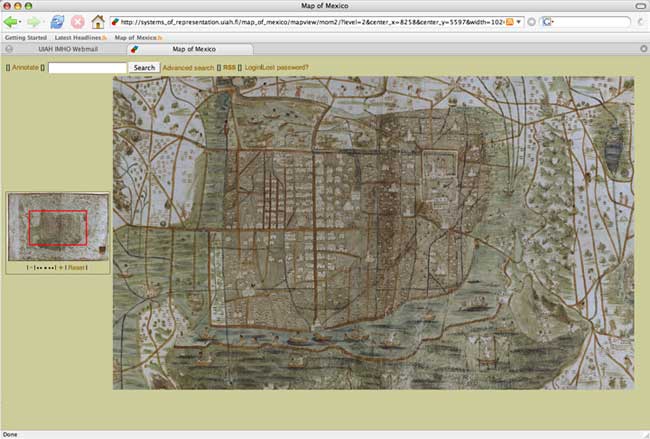Click the Go button beside the address bar
Viewport: 650px width, 439px height.
click(531, 22)
